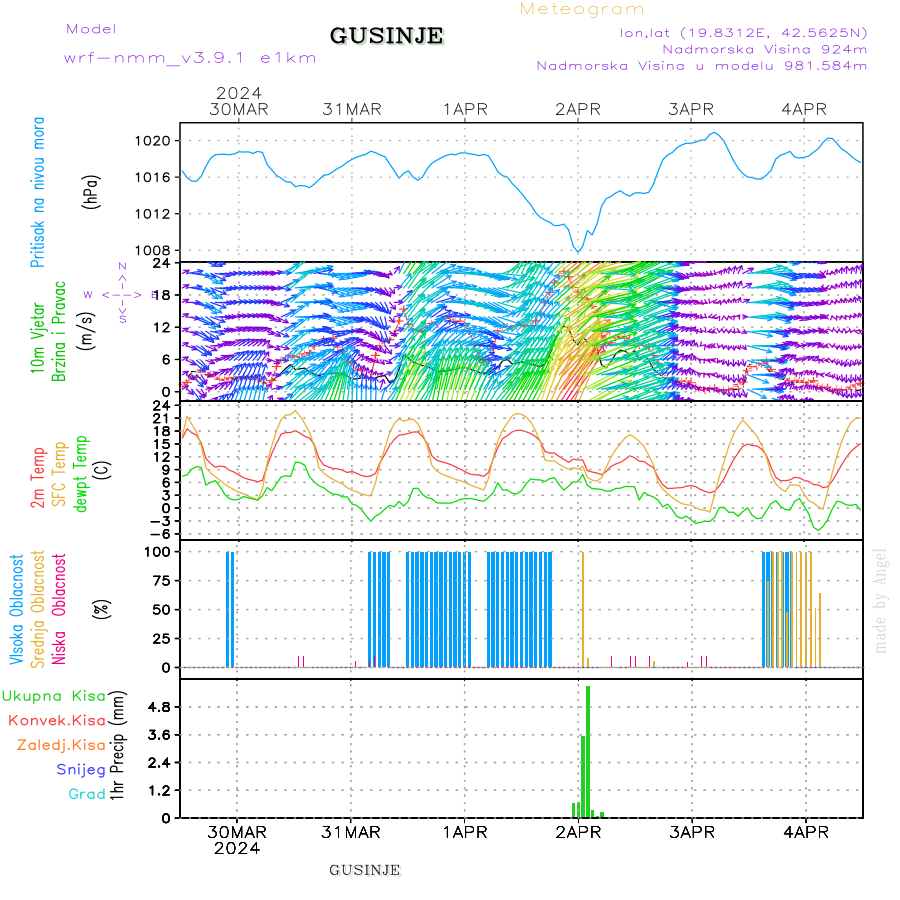Click the dewpt Temp green label

(x=81, y=474)
